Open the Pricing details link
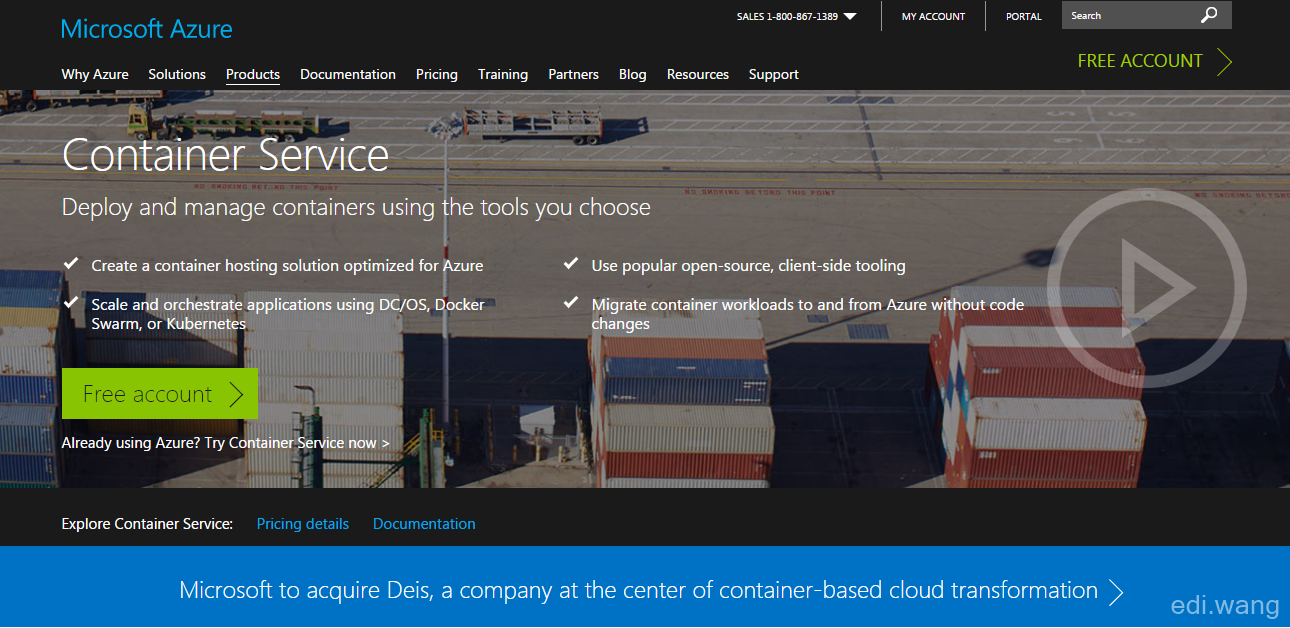 tap(303, 524)
